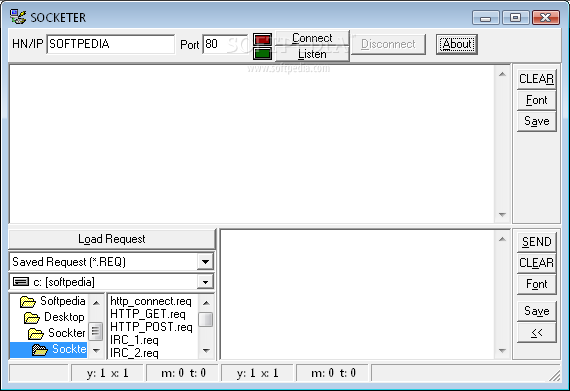Image resolution: width=570 pixels, height=391 pixels.
Task: Click the red connection status indicator
Action: point(262,39)
